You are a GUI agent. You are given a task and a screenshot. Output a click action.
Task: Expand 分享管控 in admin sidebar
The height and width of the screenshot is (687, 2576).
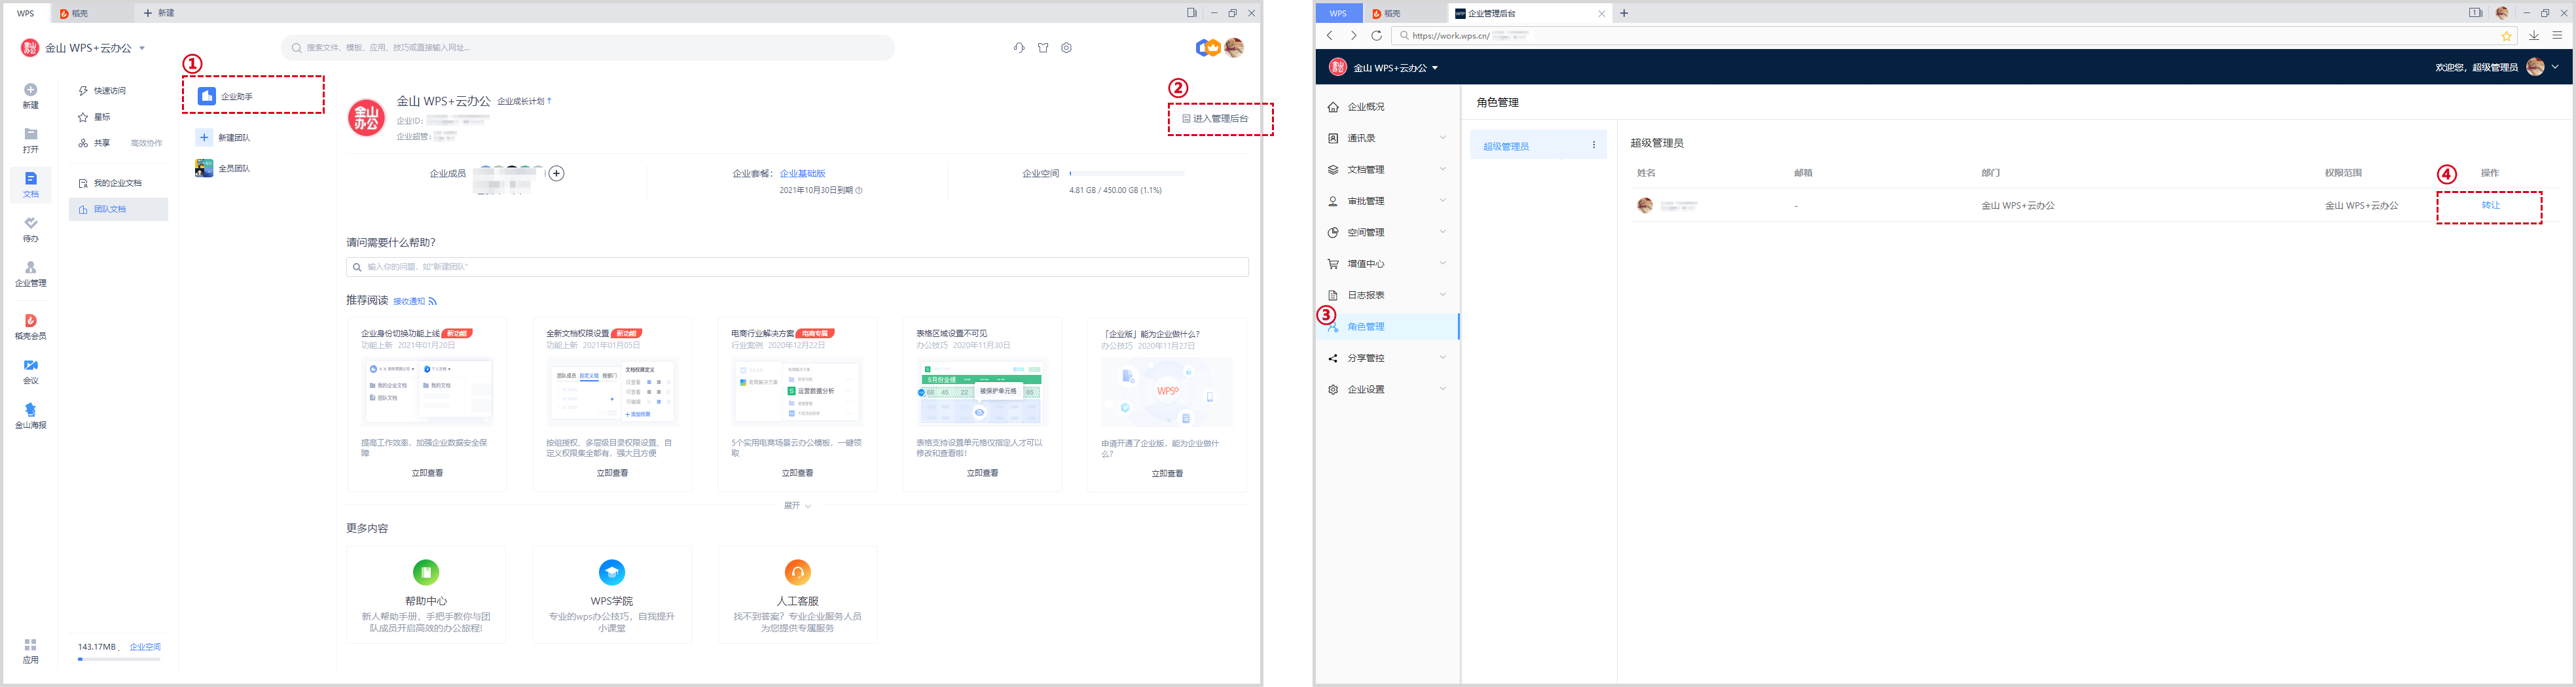[1388, 358]
